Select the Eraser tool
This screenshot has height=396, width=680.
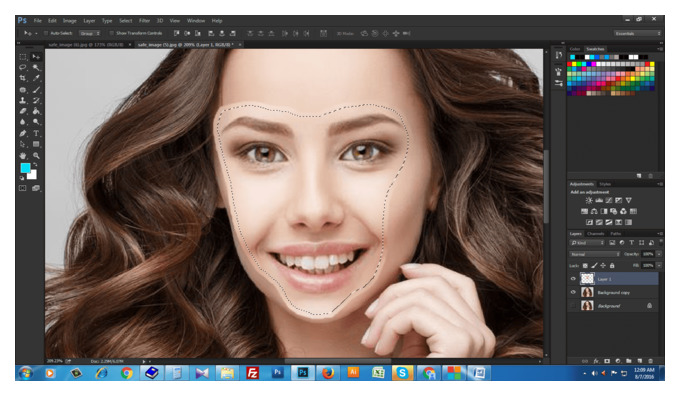coord(23,111)
